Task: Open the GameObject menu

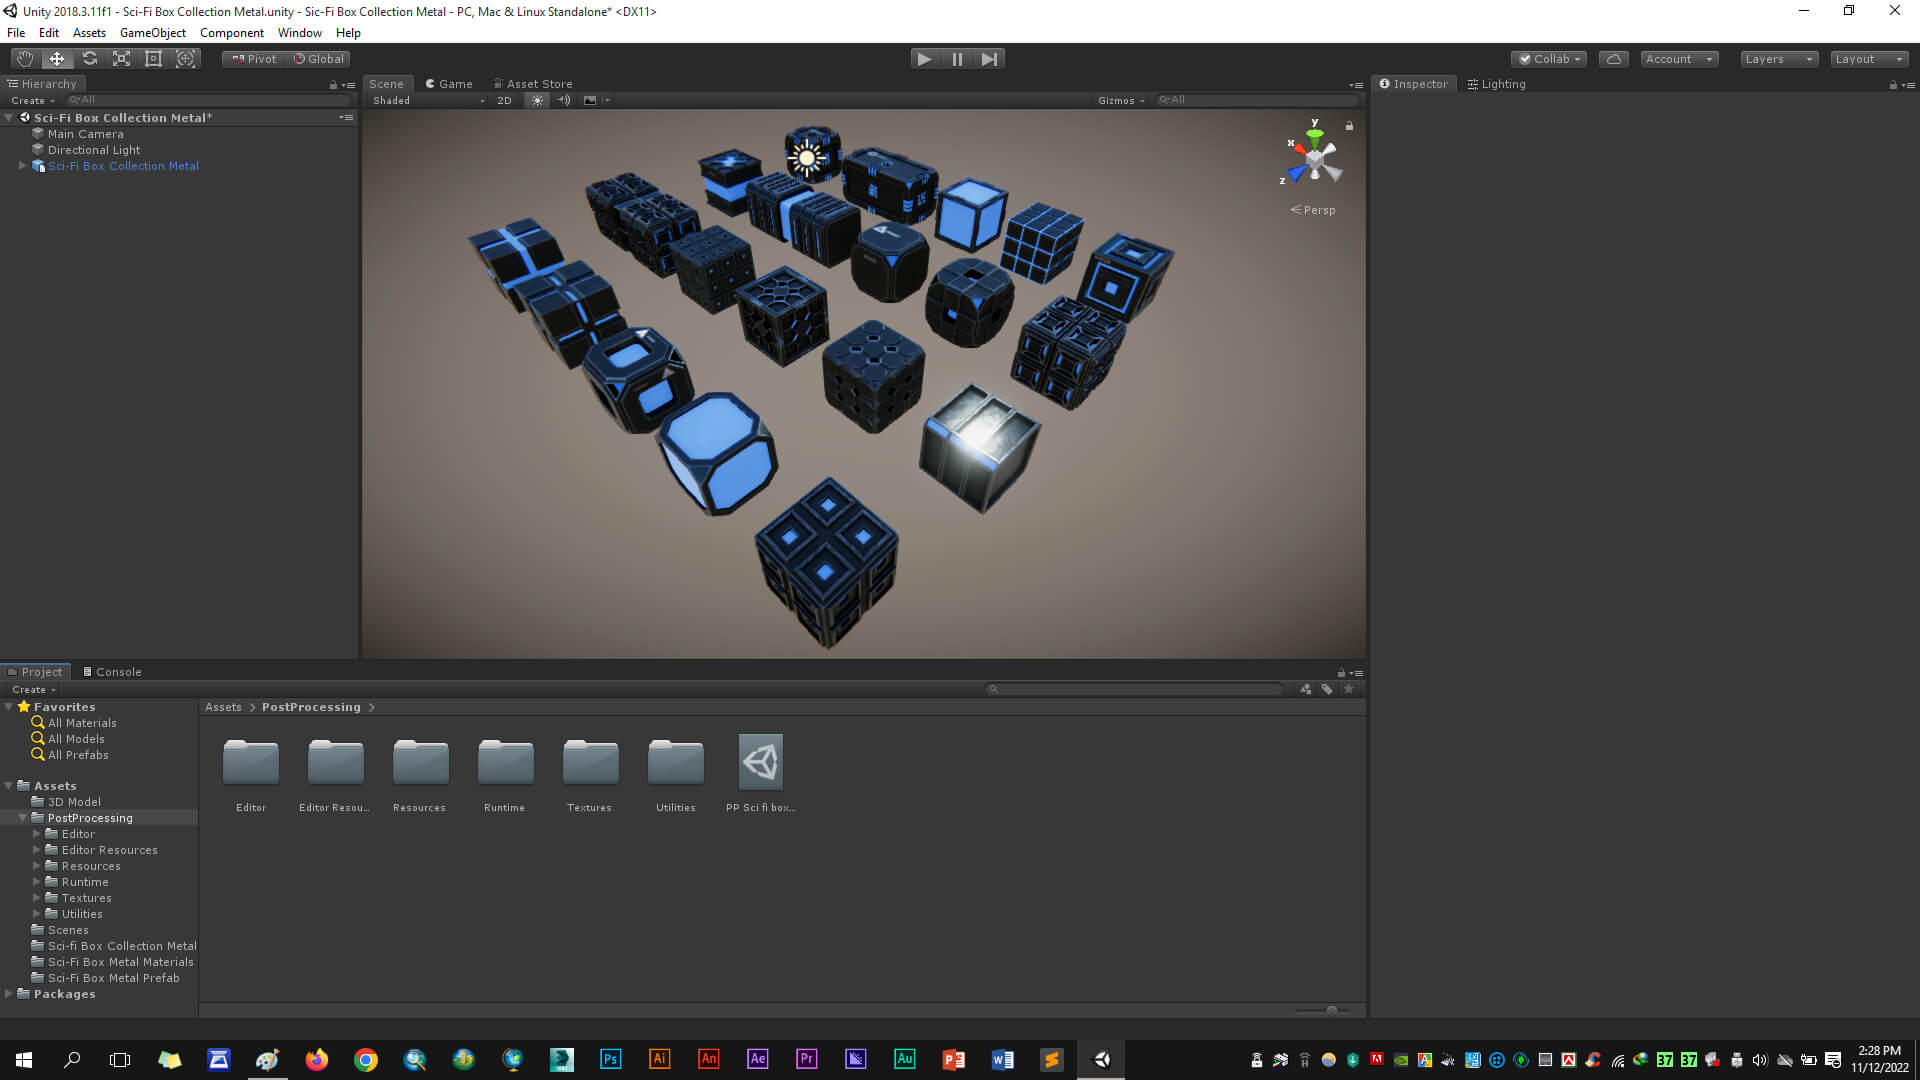Action: tap(152, 33)
